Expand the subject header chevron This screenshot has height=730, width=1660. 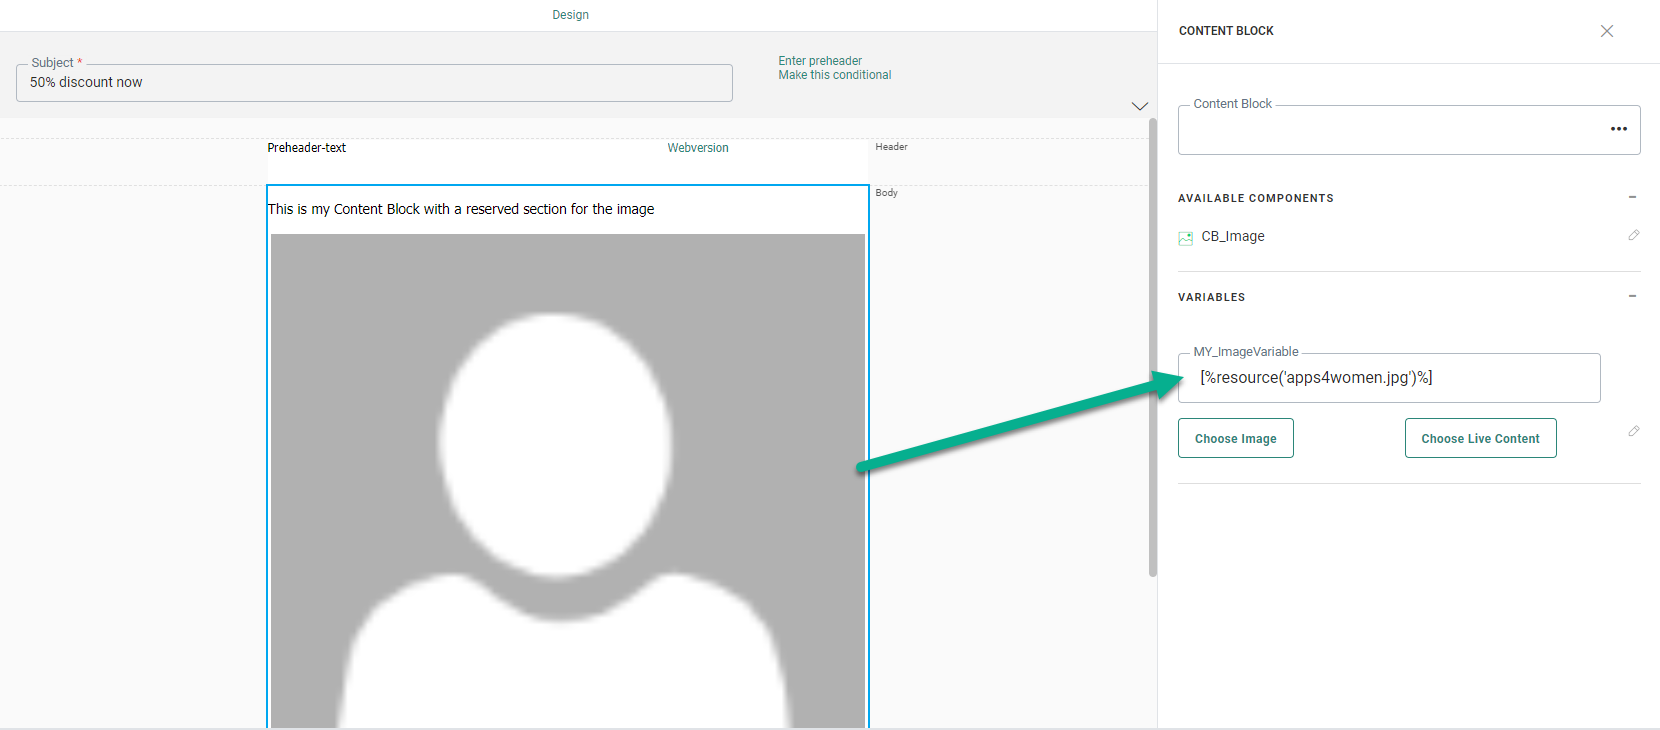1139,106
